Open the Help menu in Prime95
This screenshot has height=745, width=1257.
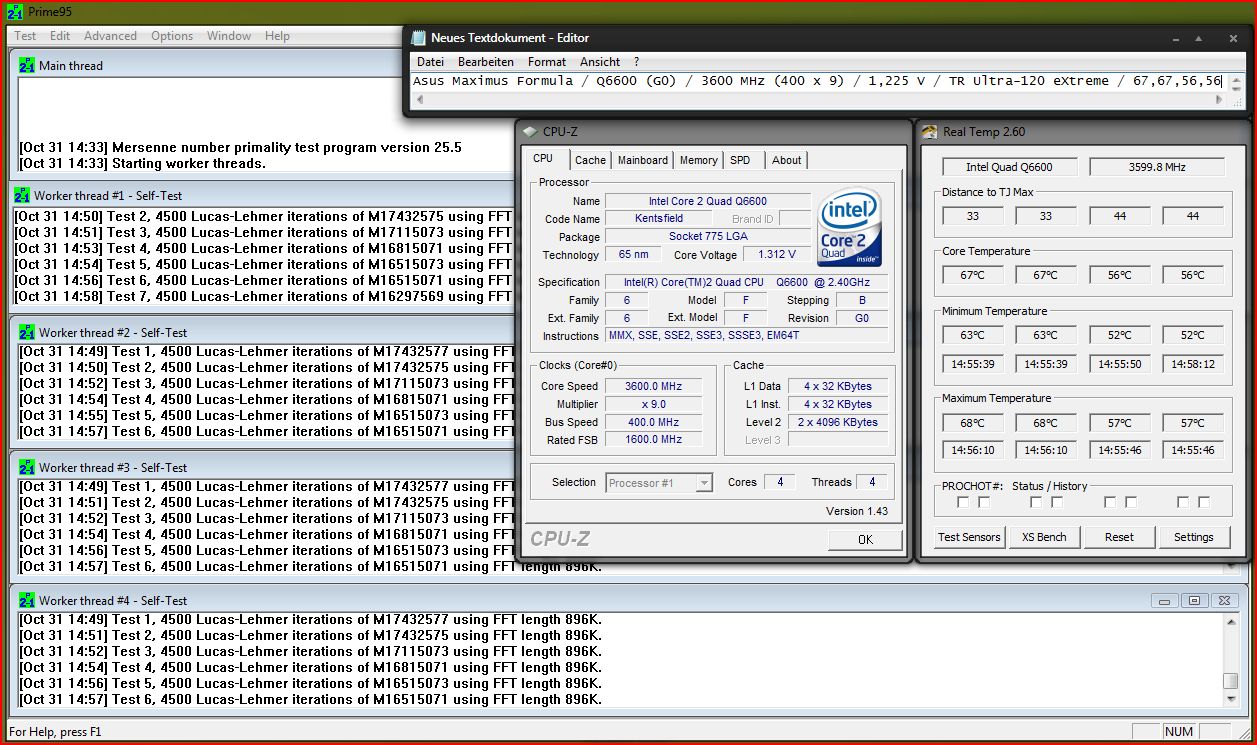(277, 36)
